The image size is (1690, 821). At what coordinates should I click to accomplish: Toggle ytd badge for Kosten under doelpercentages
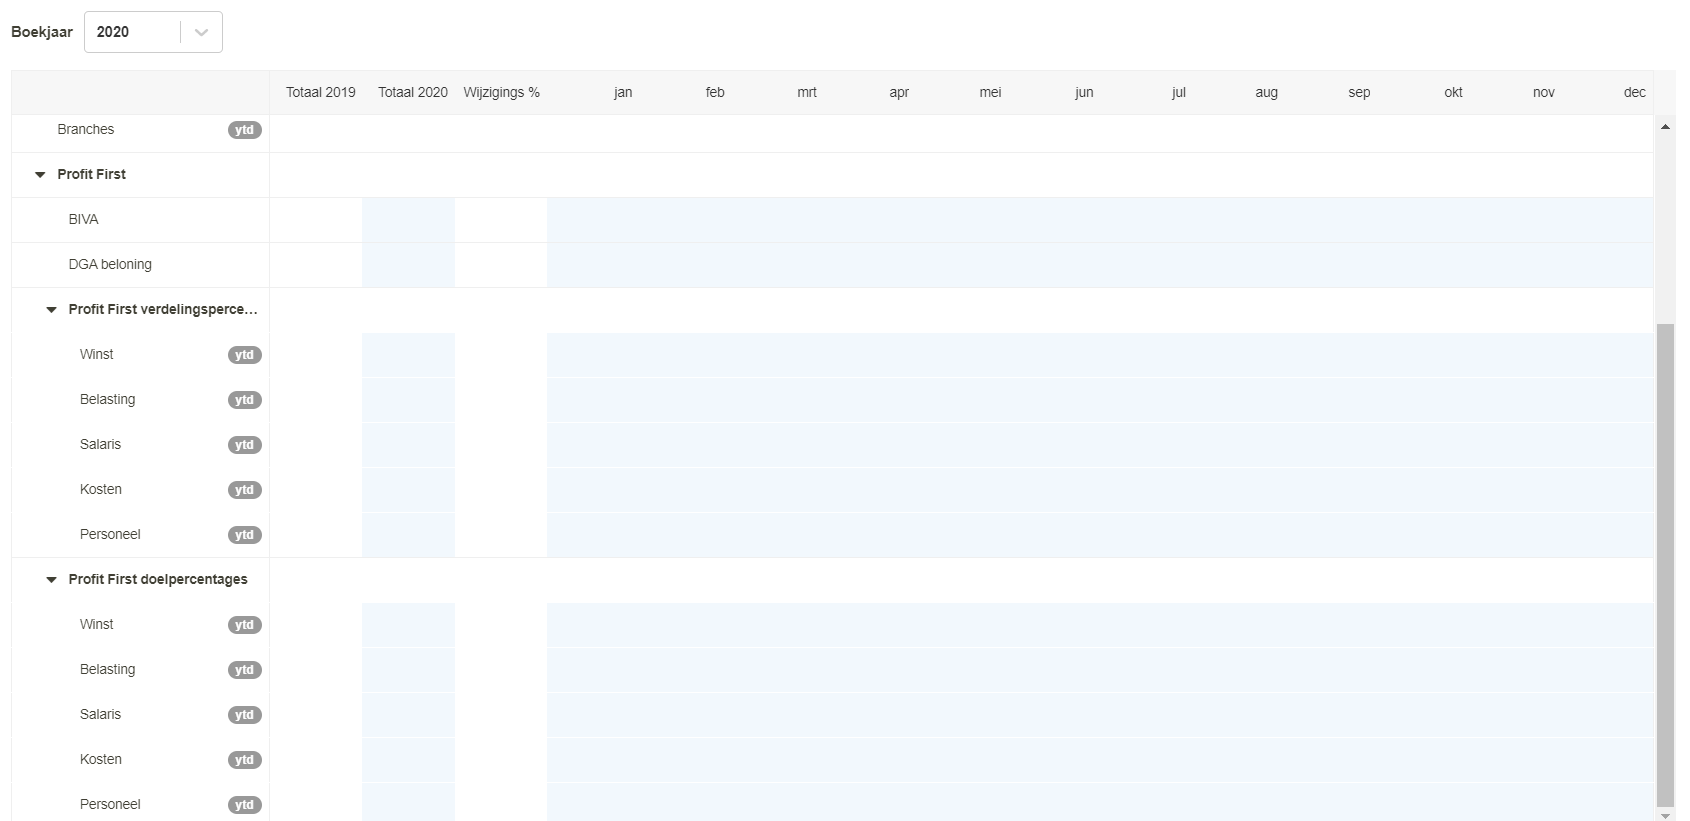245,760
